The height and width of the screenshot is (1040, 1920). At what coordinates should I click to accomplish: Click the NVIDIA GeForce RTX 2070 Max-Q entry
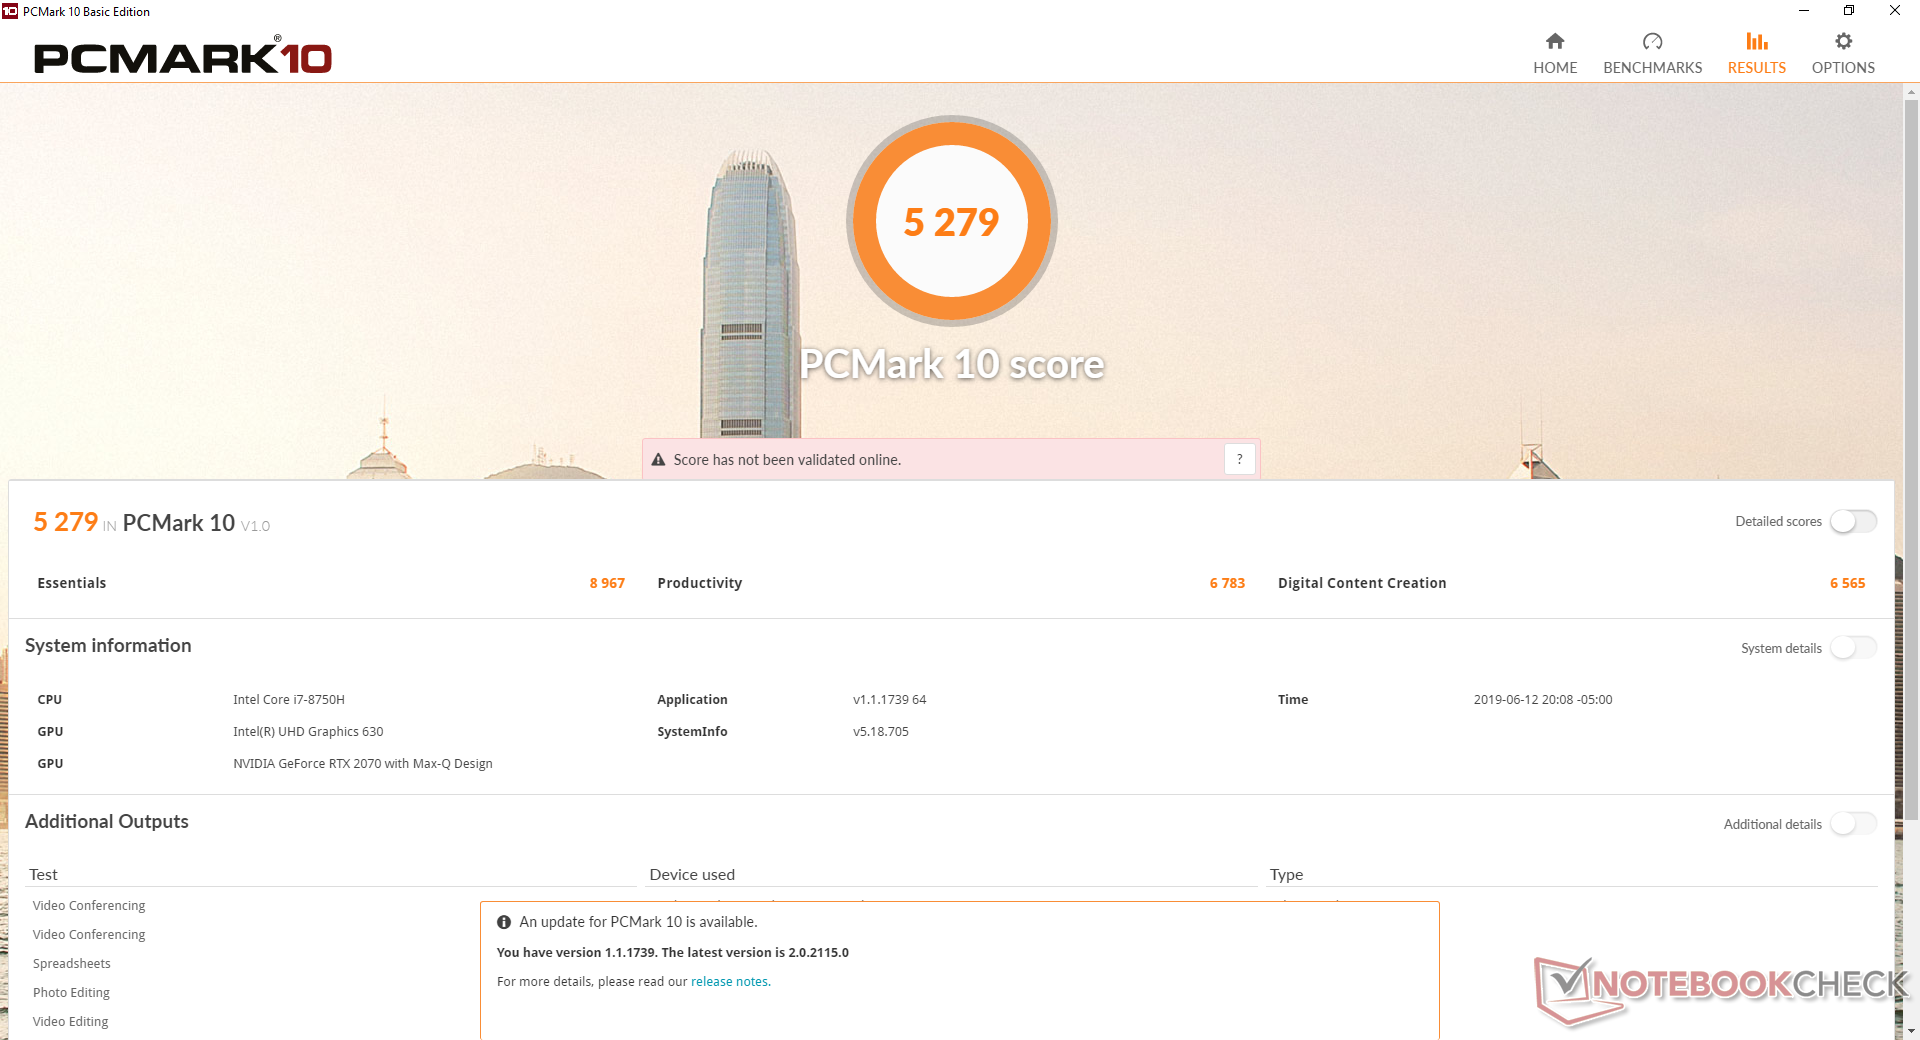[363, 764]
